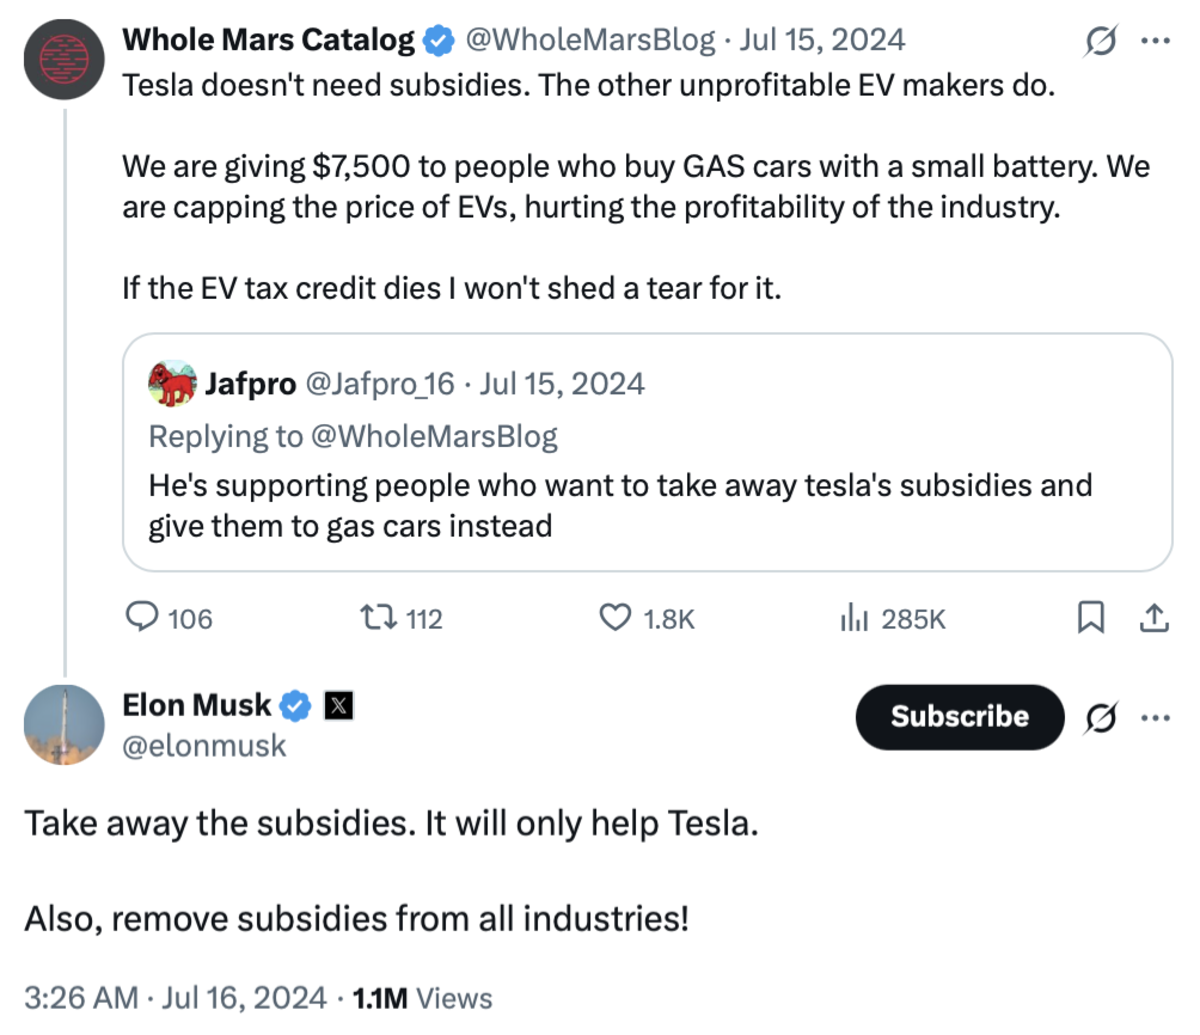Click Jafpro's profile avatar in the quoted tweet
Viewport: 1200px width, 1035px height.
172,383
